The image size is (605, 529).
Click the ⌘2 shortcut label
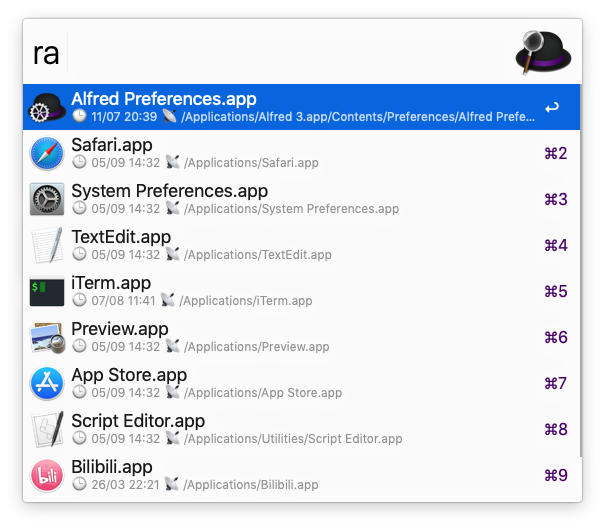point(556,153)
